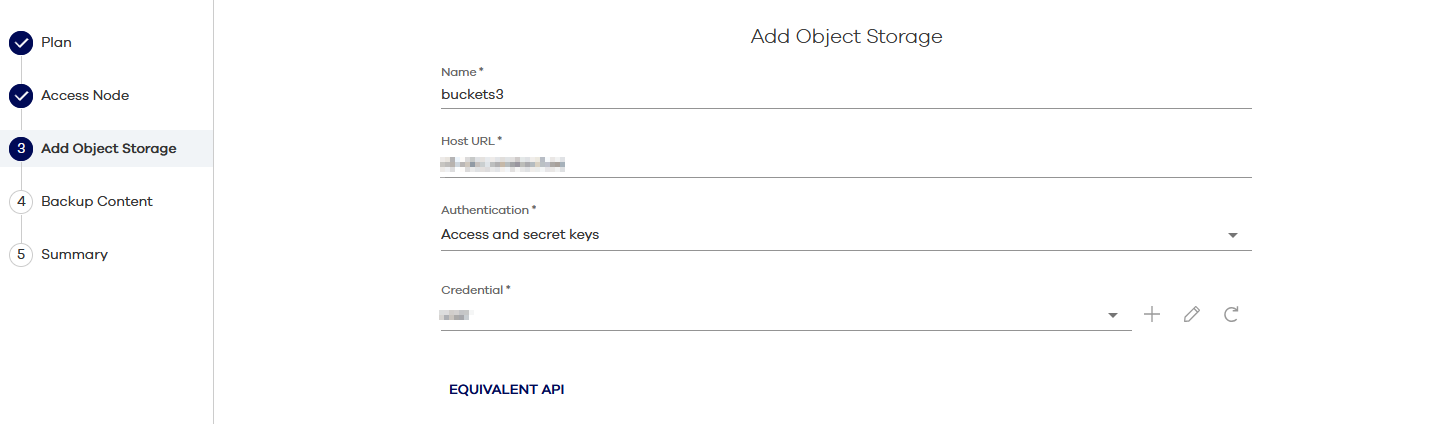The width and height of the screenshot is (1452, 424).
Task: Click the step 5 circle icon
Action: (x=21, y=255)
